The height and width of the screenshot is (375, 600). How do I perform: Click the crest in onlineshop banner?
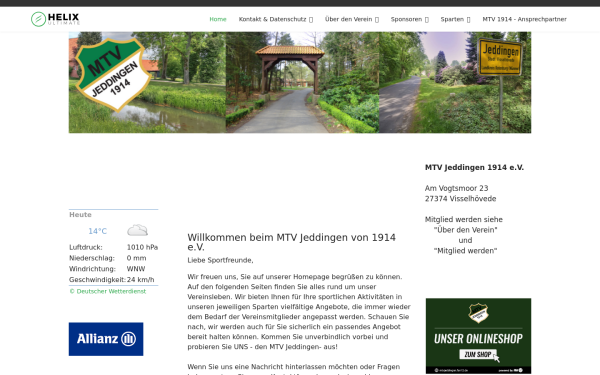478,313
